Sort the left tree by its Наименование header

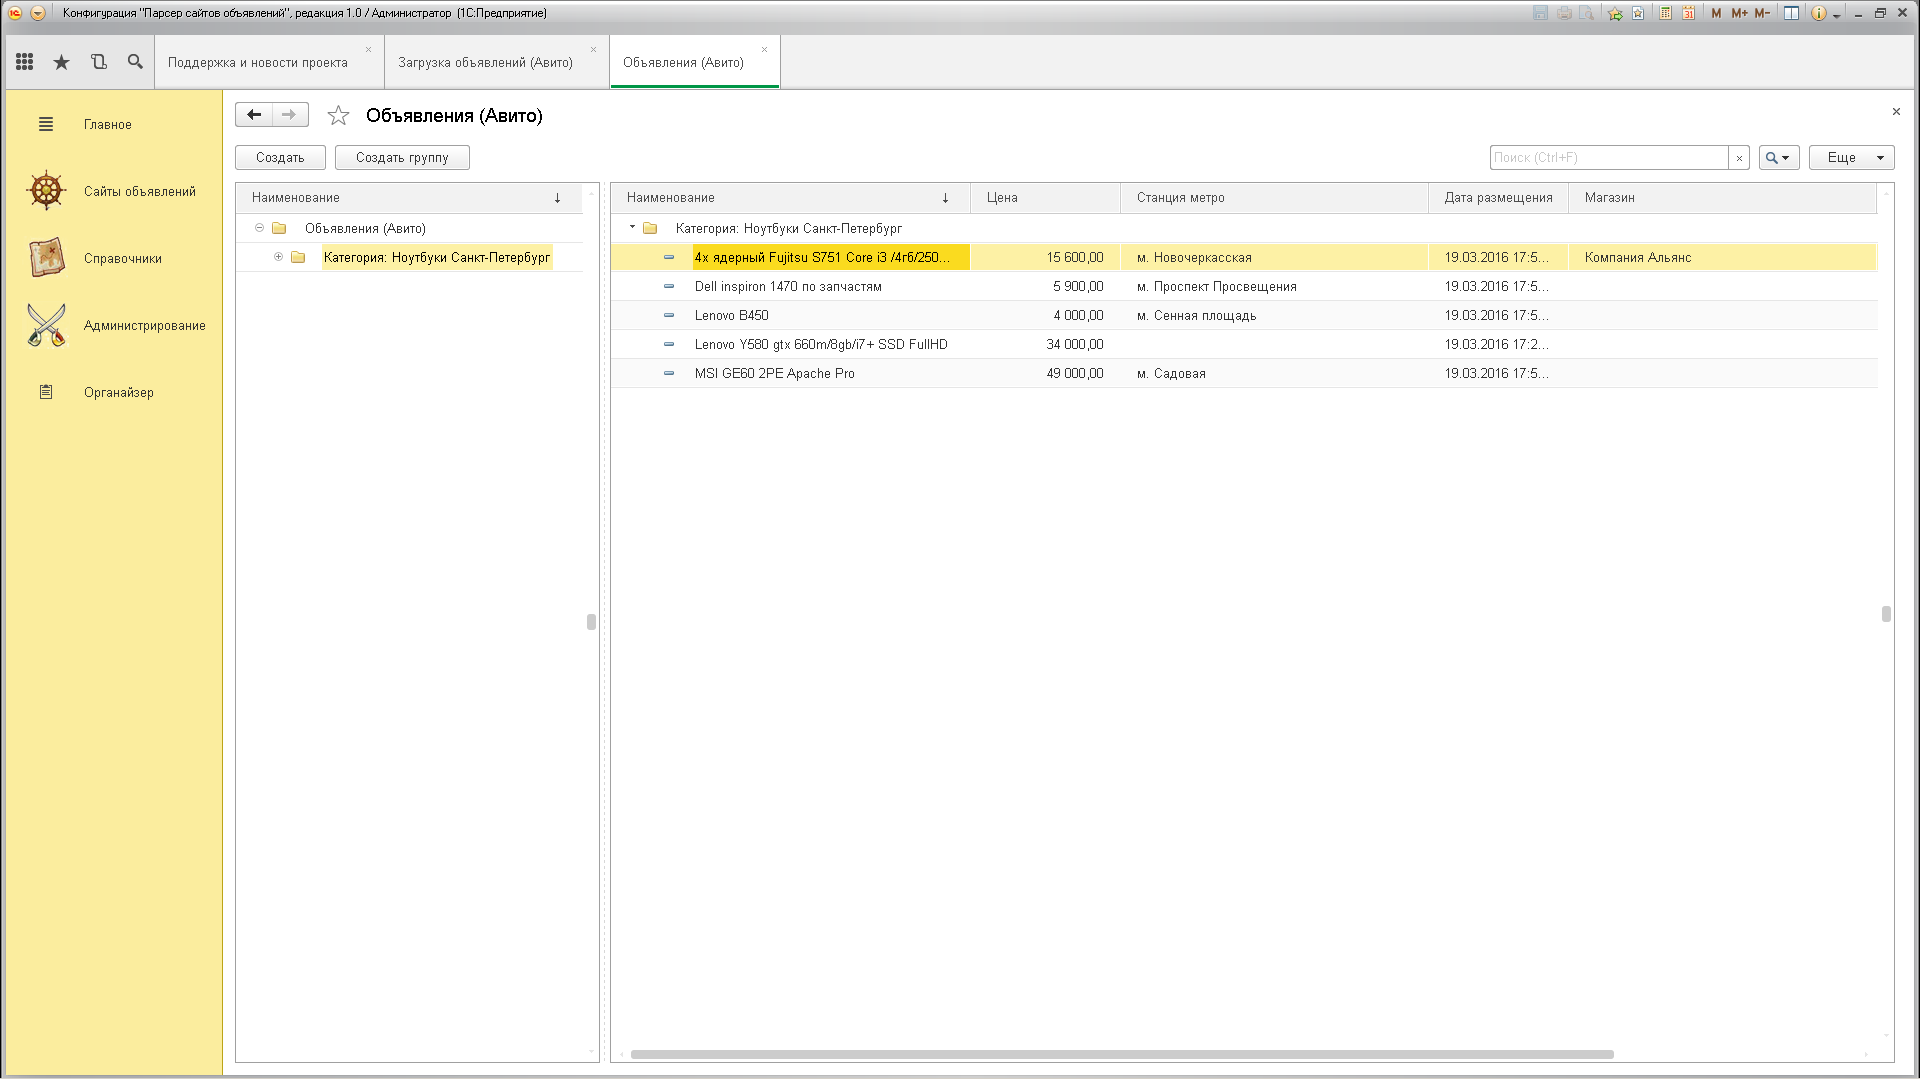[409, 197]
